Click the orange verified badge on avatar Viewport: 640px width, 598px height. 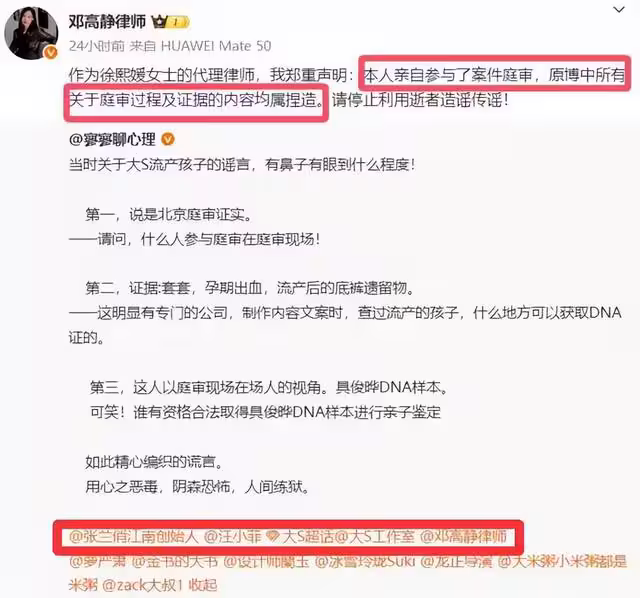tap(51, 52)
